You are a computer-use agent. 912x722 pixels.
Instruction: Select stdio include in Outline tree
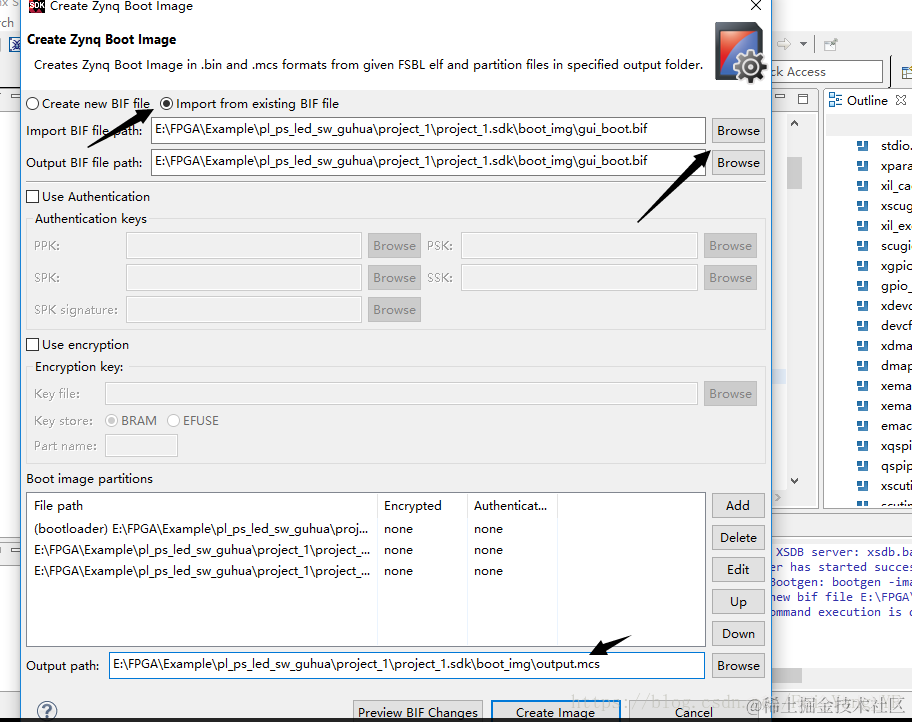[896, 145]
